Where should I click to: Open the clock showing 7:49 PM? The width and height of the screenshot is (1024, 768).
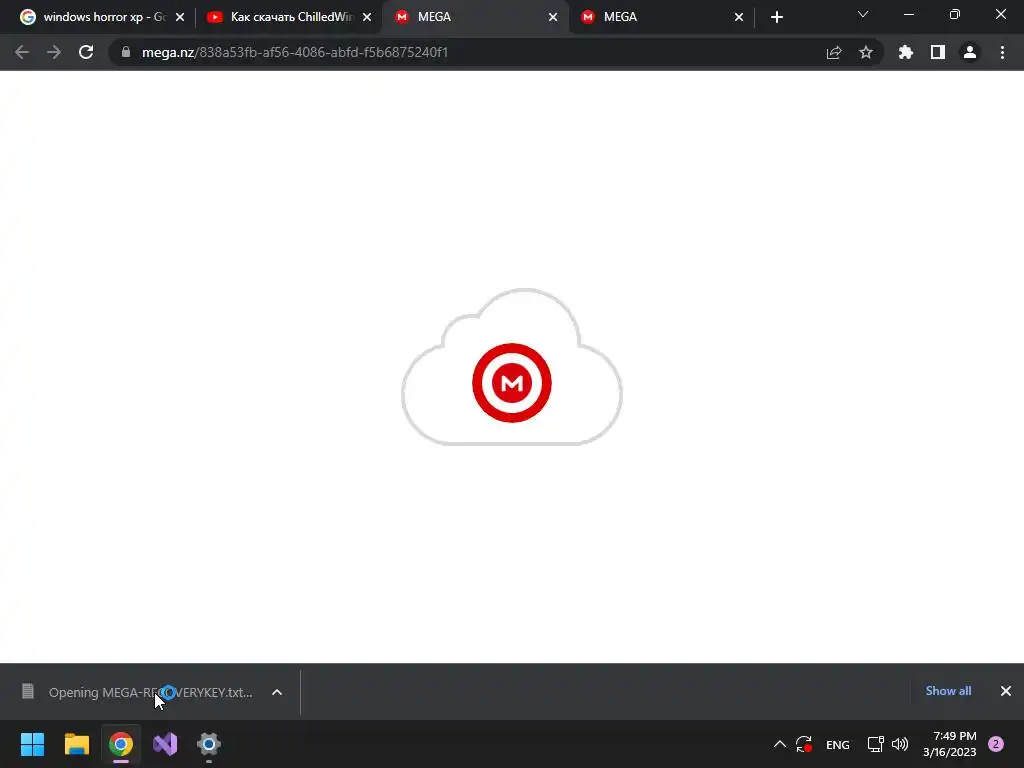point(950,744)
